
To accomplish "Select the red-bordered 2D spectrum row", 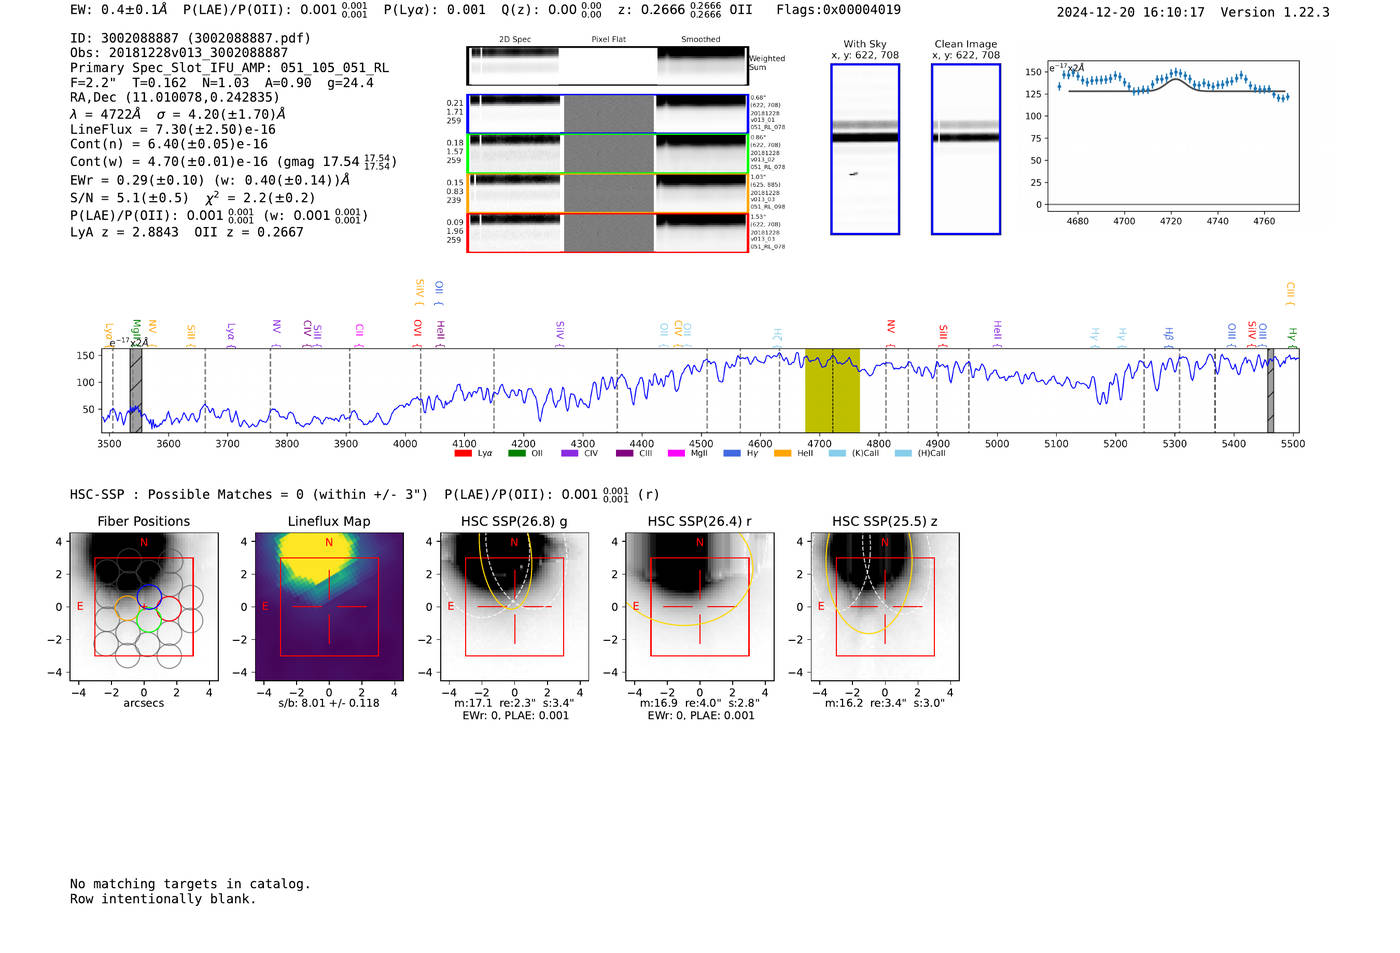I will tap(607, 232).
